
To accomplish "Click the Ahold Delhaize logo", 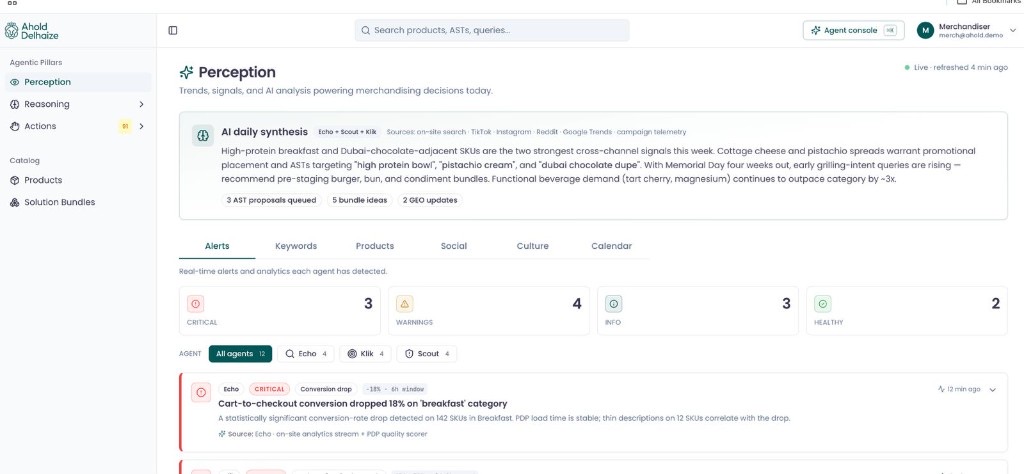I will [x=30, y=31].
